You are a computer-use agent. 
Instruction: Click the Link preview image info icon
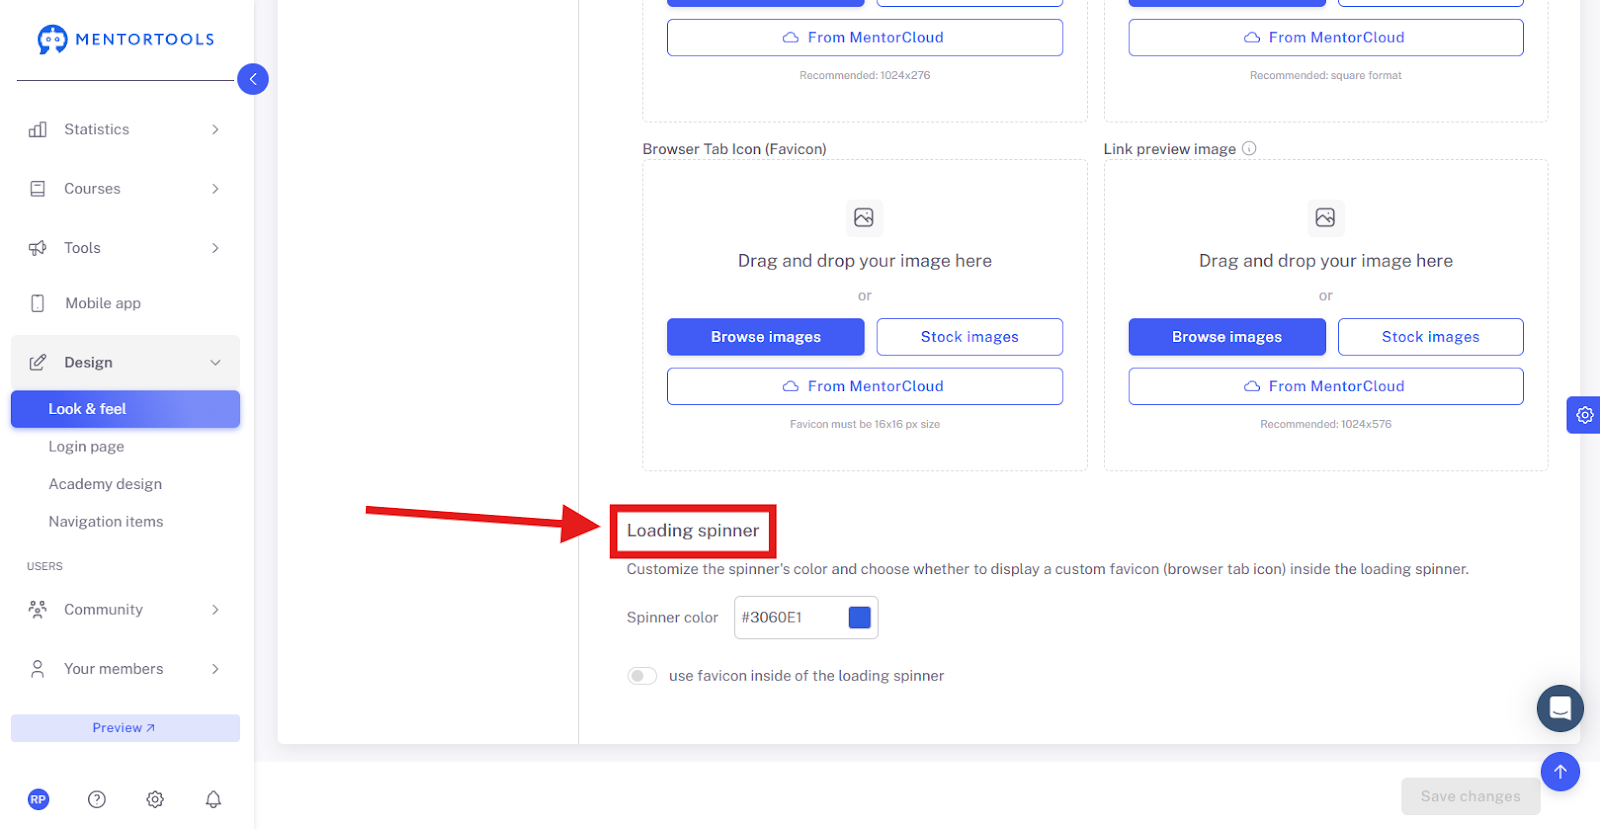pyautogui.click(x=1249, y=148)
